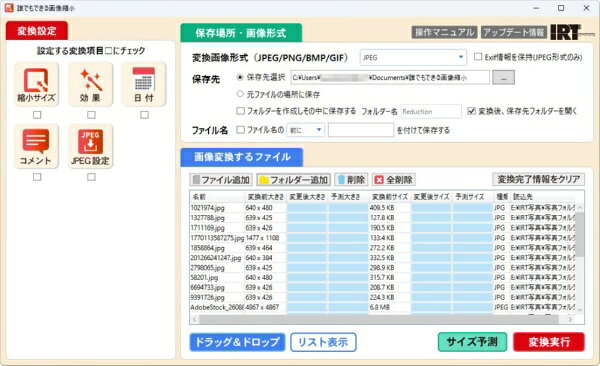Click the 削除 button
Viewport: 600px width, 366px height.
point(351,180)
